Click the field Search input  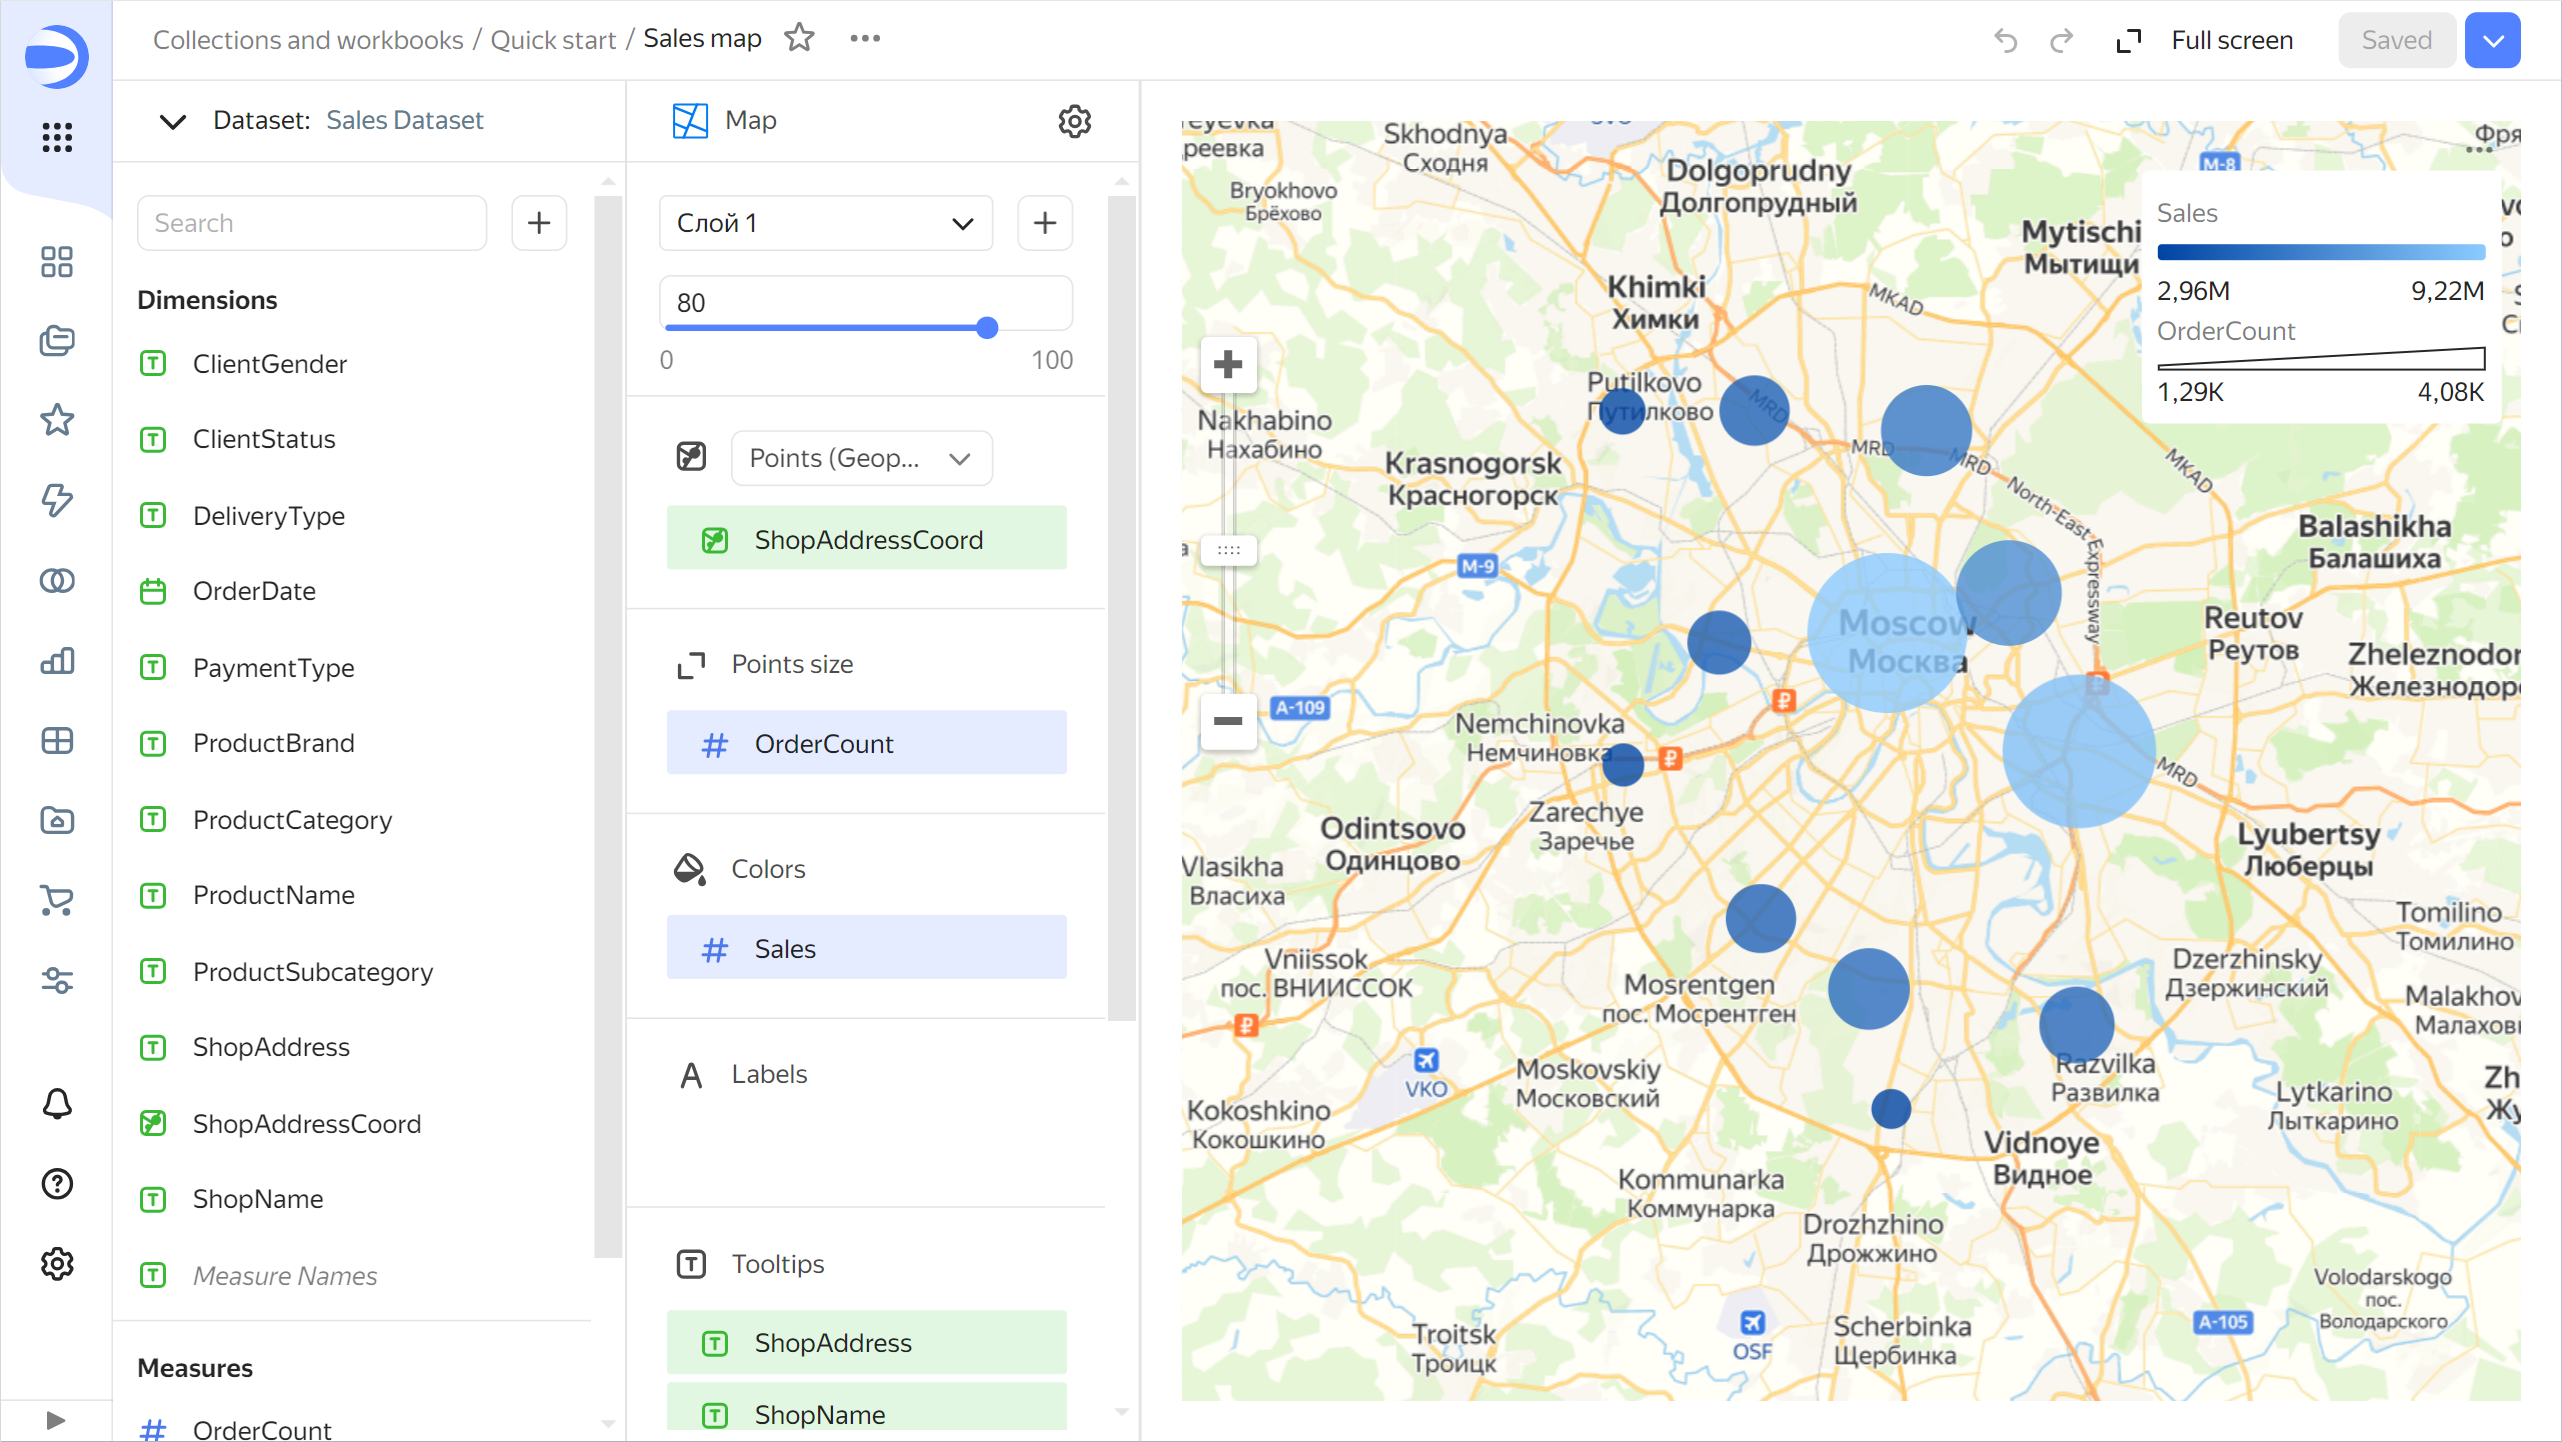click(312, 222)
